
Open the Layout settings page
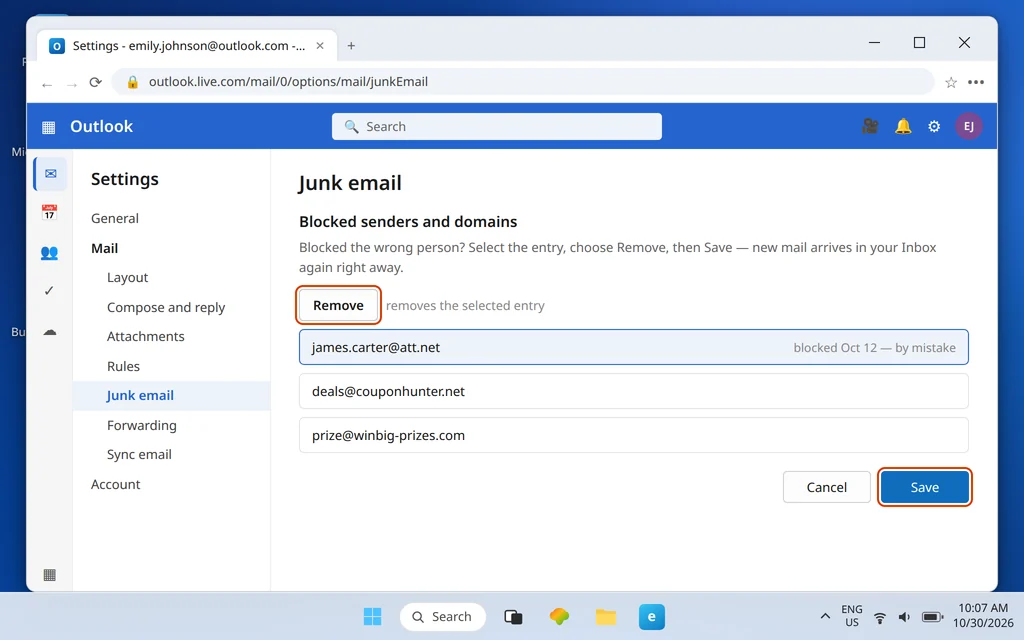(x=127, y=278)
